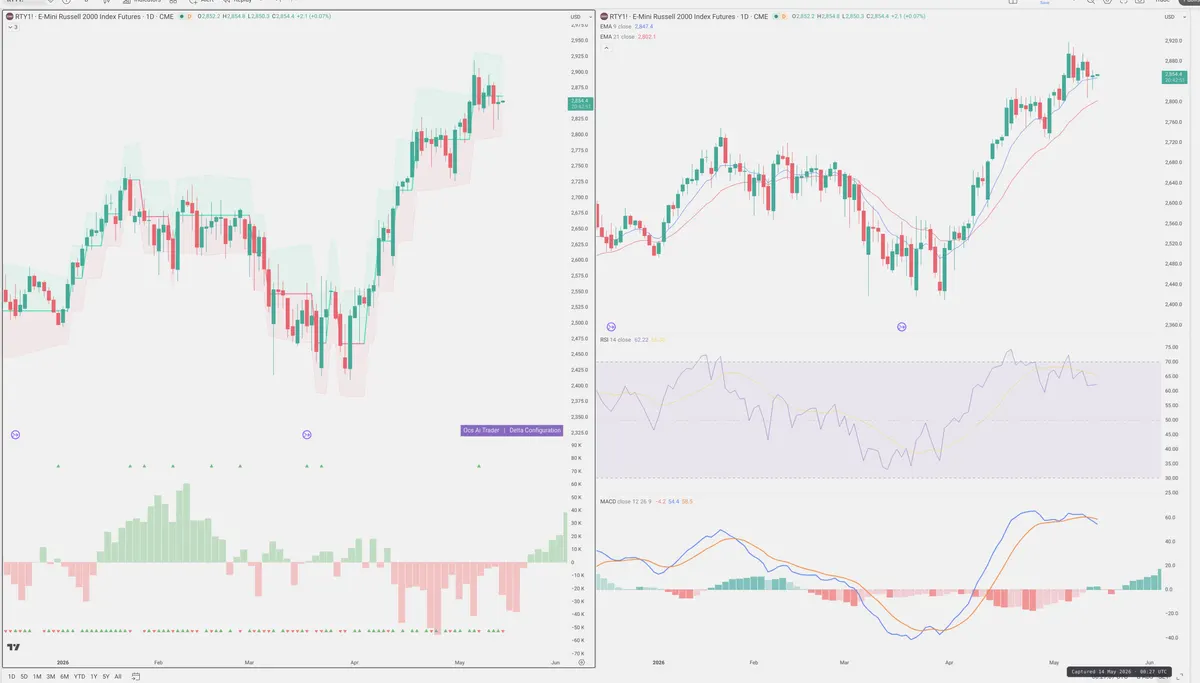Open the go-to-date calendar icon
This screenshot has width=1200, height=683.
pos(136,676)
